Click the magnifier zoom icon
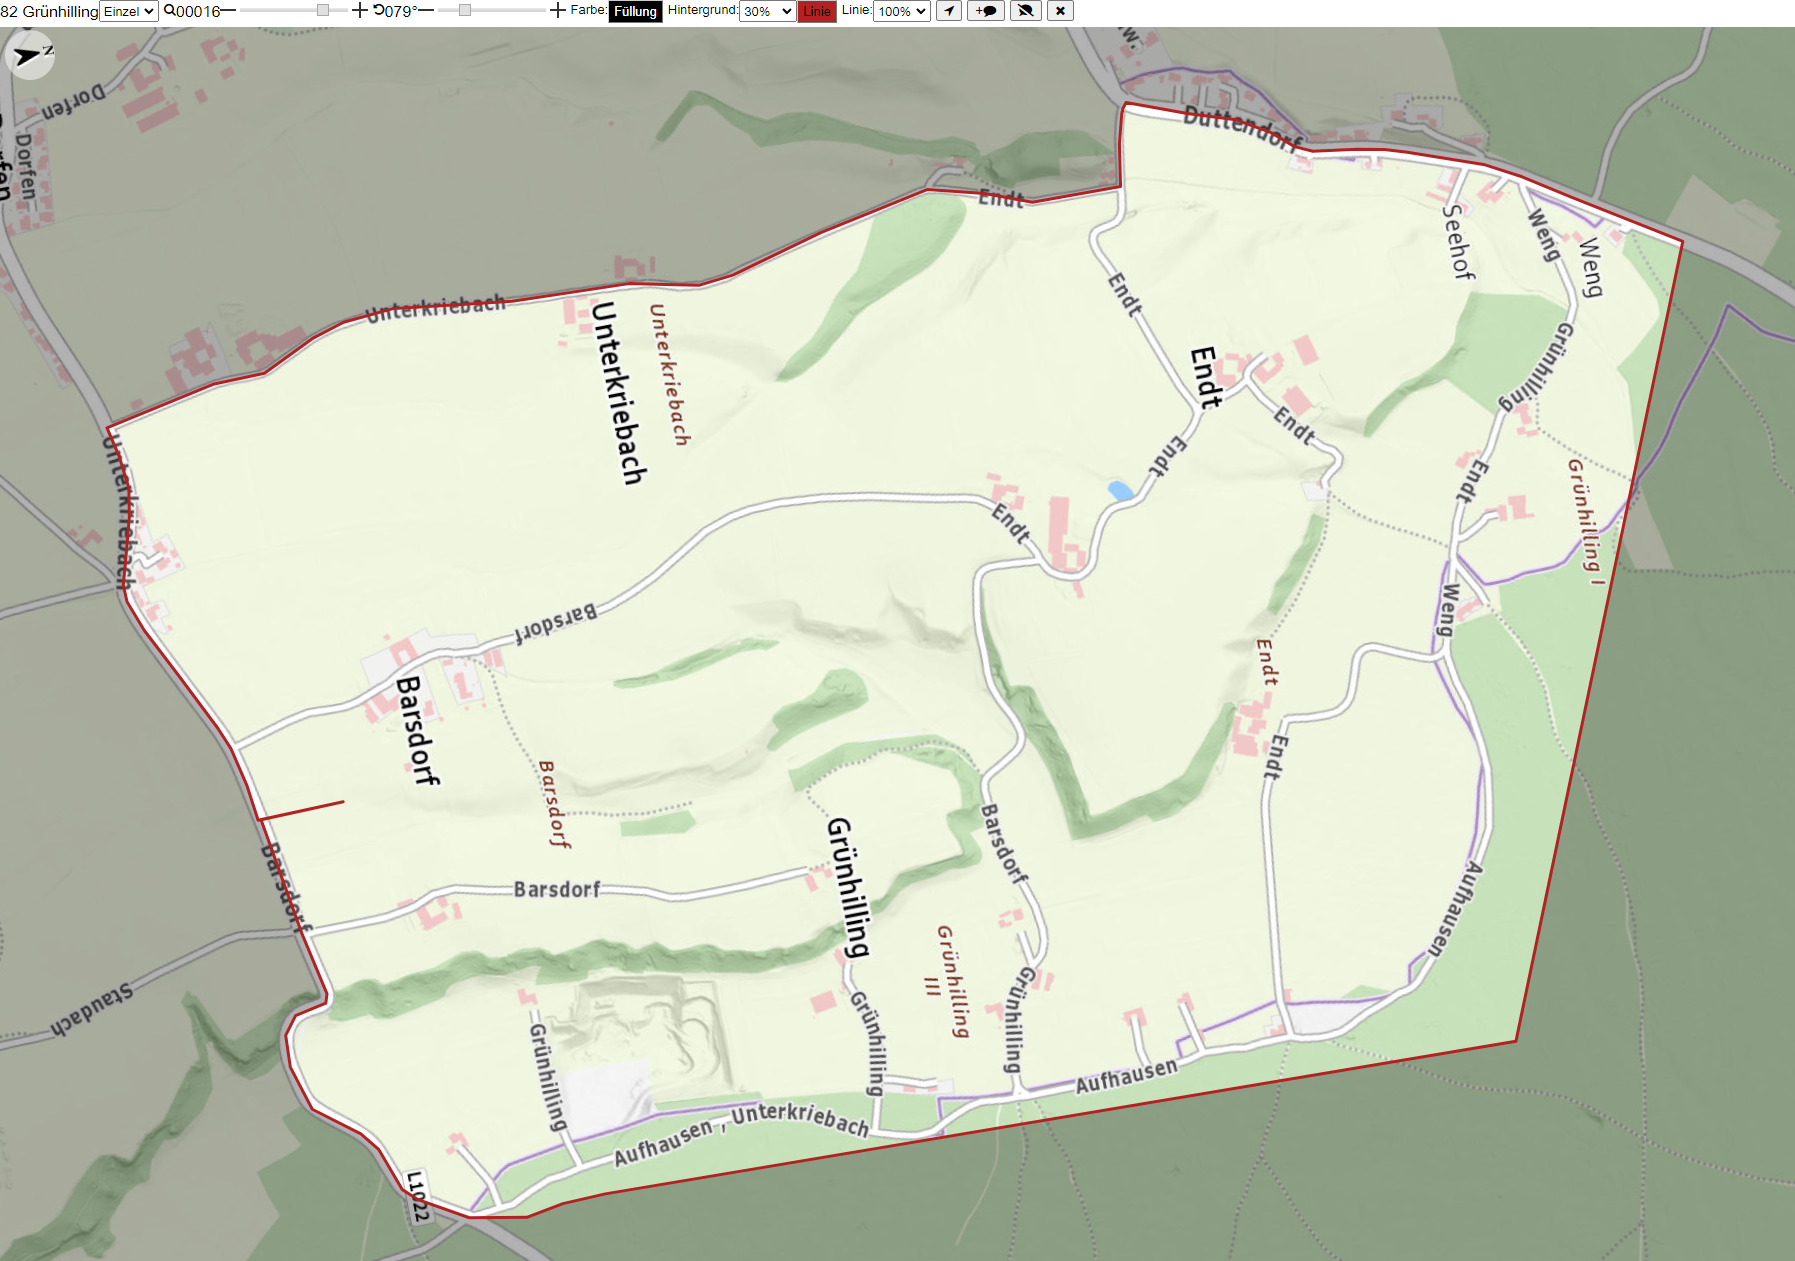1795x1261 pixels. click(x=170, y=10)
